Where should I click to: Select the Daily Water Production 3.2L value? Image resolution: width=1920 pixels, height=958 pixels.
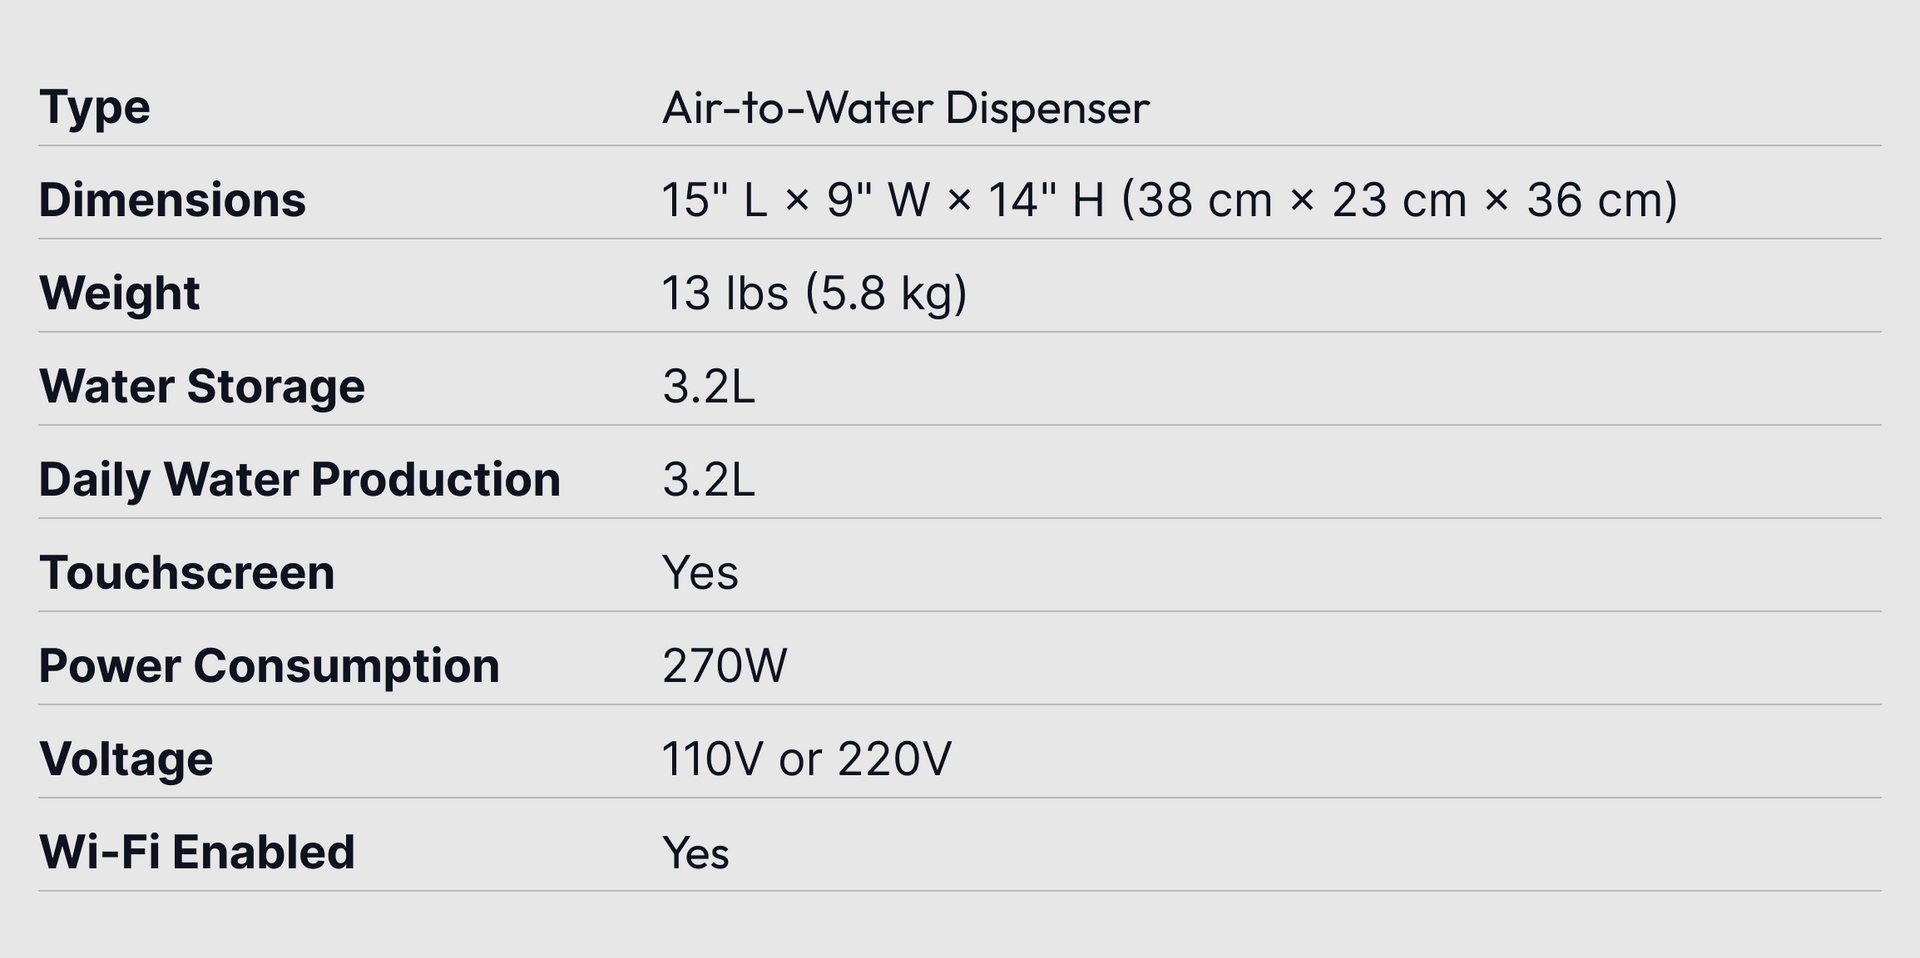pyautogui.click(x=708, y=480)
